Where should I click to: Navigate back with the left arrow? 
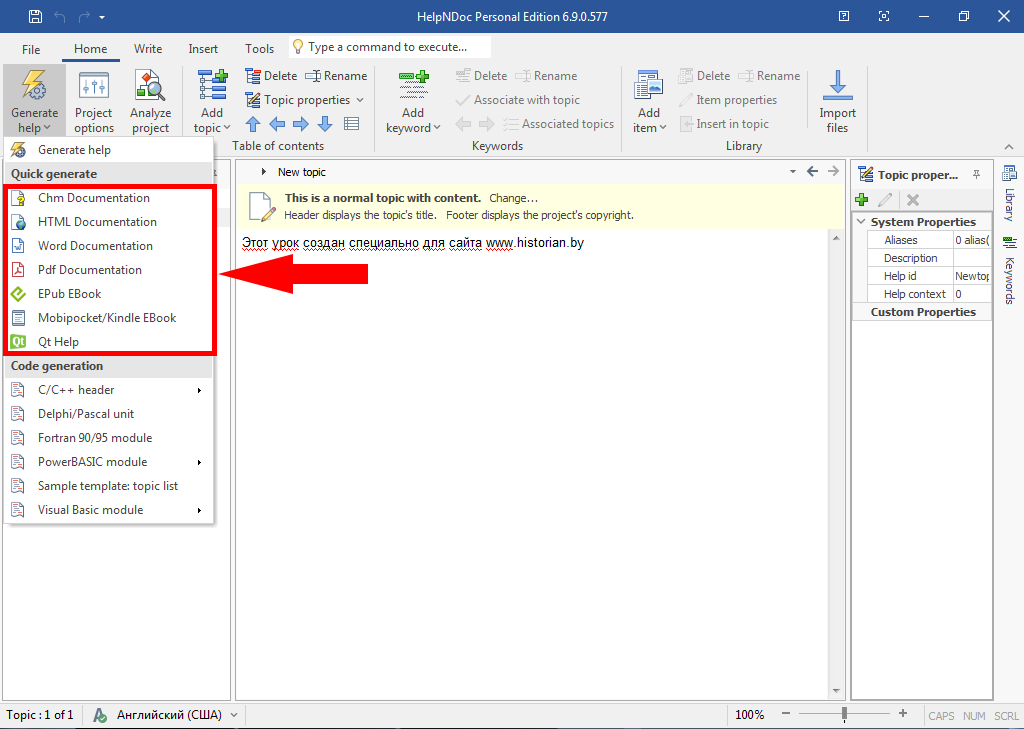[x=812, y=171]
